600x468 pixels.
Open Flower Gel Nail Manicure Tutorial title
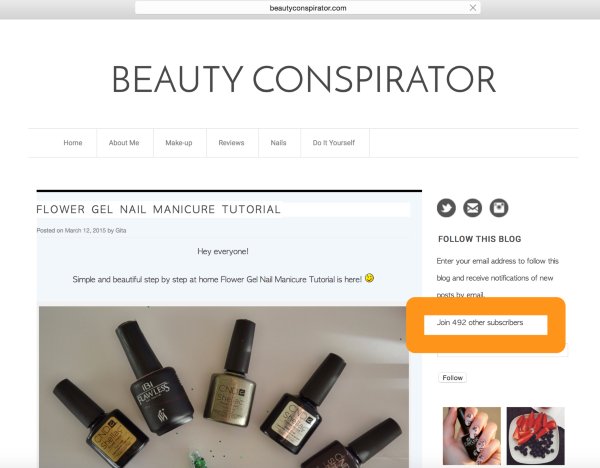(x=158, y=209)
